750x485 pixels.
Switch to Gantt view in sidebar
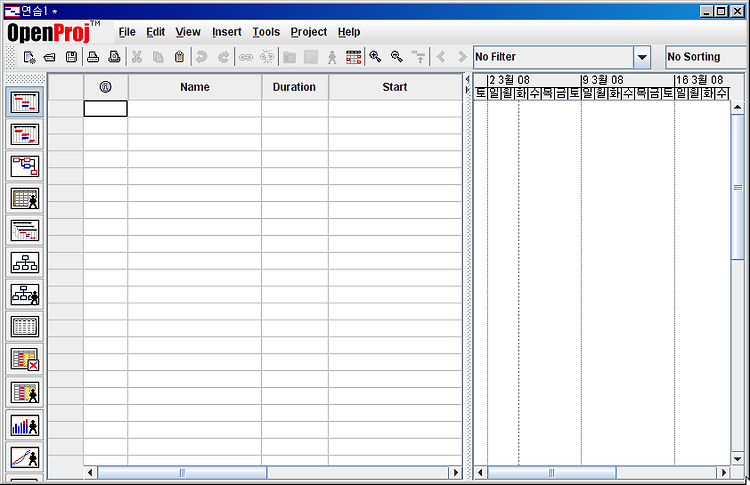tap(25, 102)
